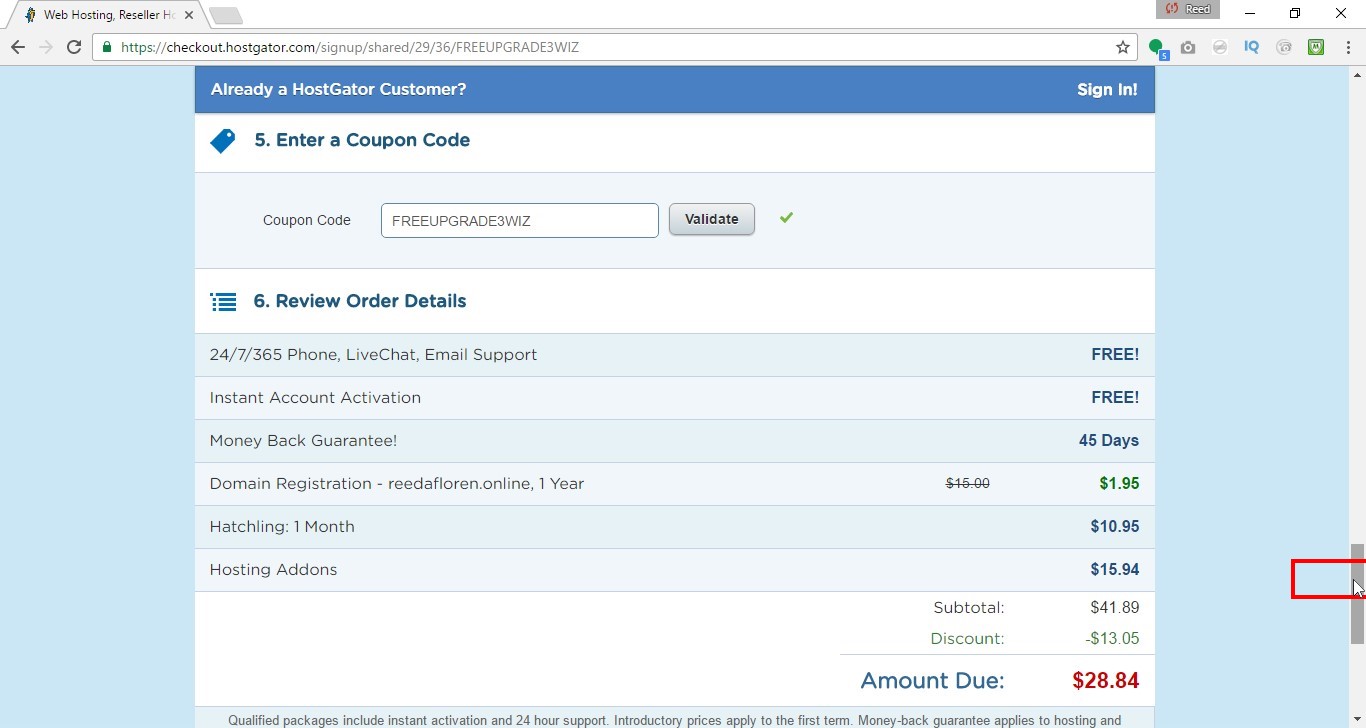
Task: Focus the Coupon Code input field
Action: [519, 221]
